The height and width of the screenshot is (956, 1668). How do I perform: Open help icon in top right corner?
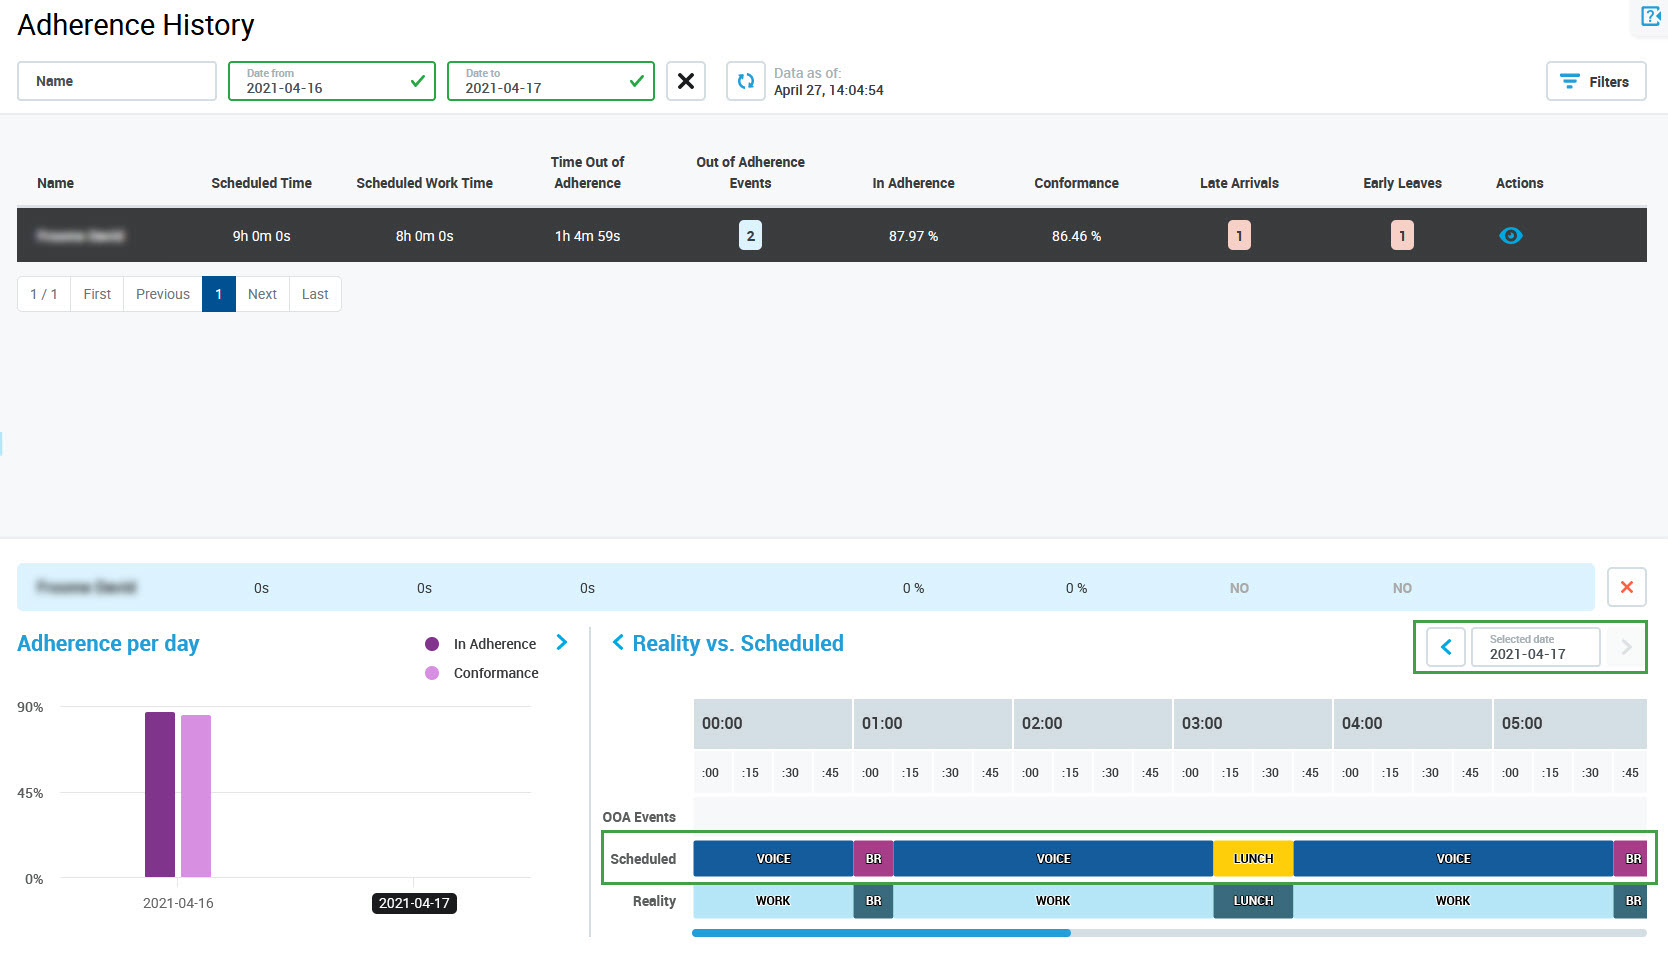click(1651, 16)
